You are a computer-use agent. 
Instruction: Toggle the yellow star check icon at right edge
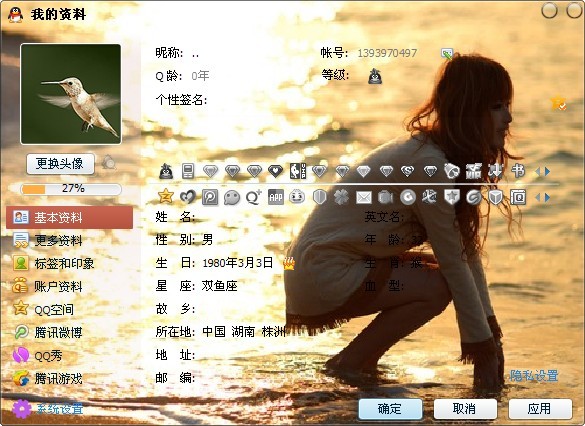(x=559, y=103)
